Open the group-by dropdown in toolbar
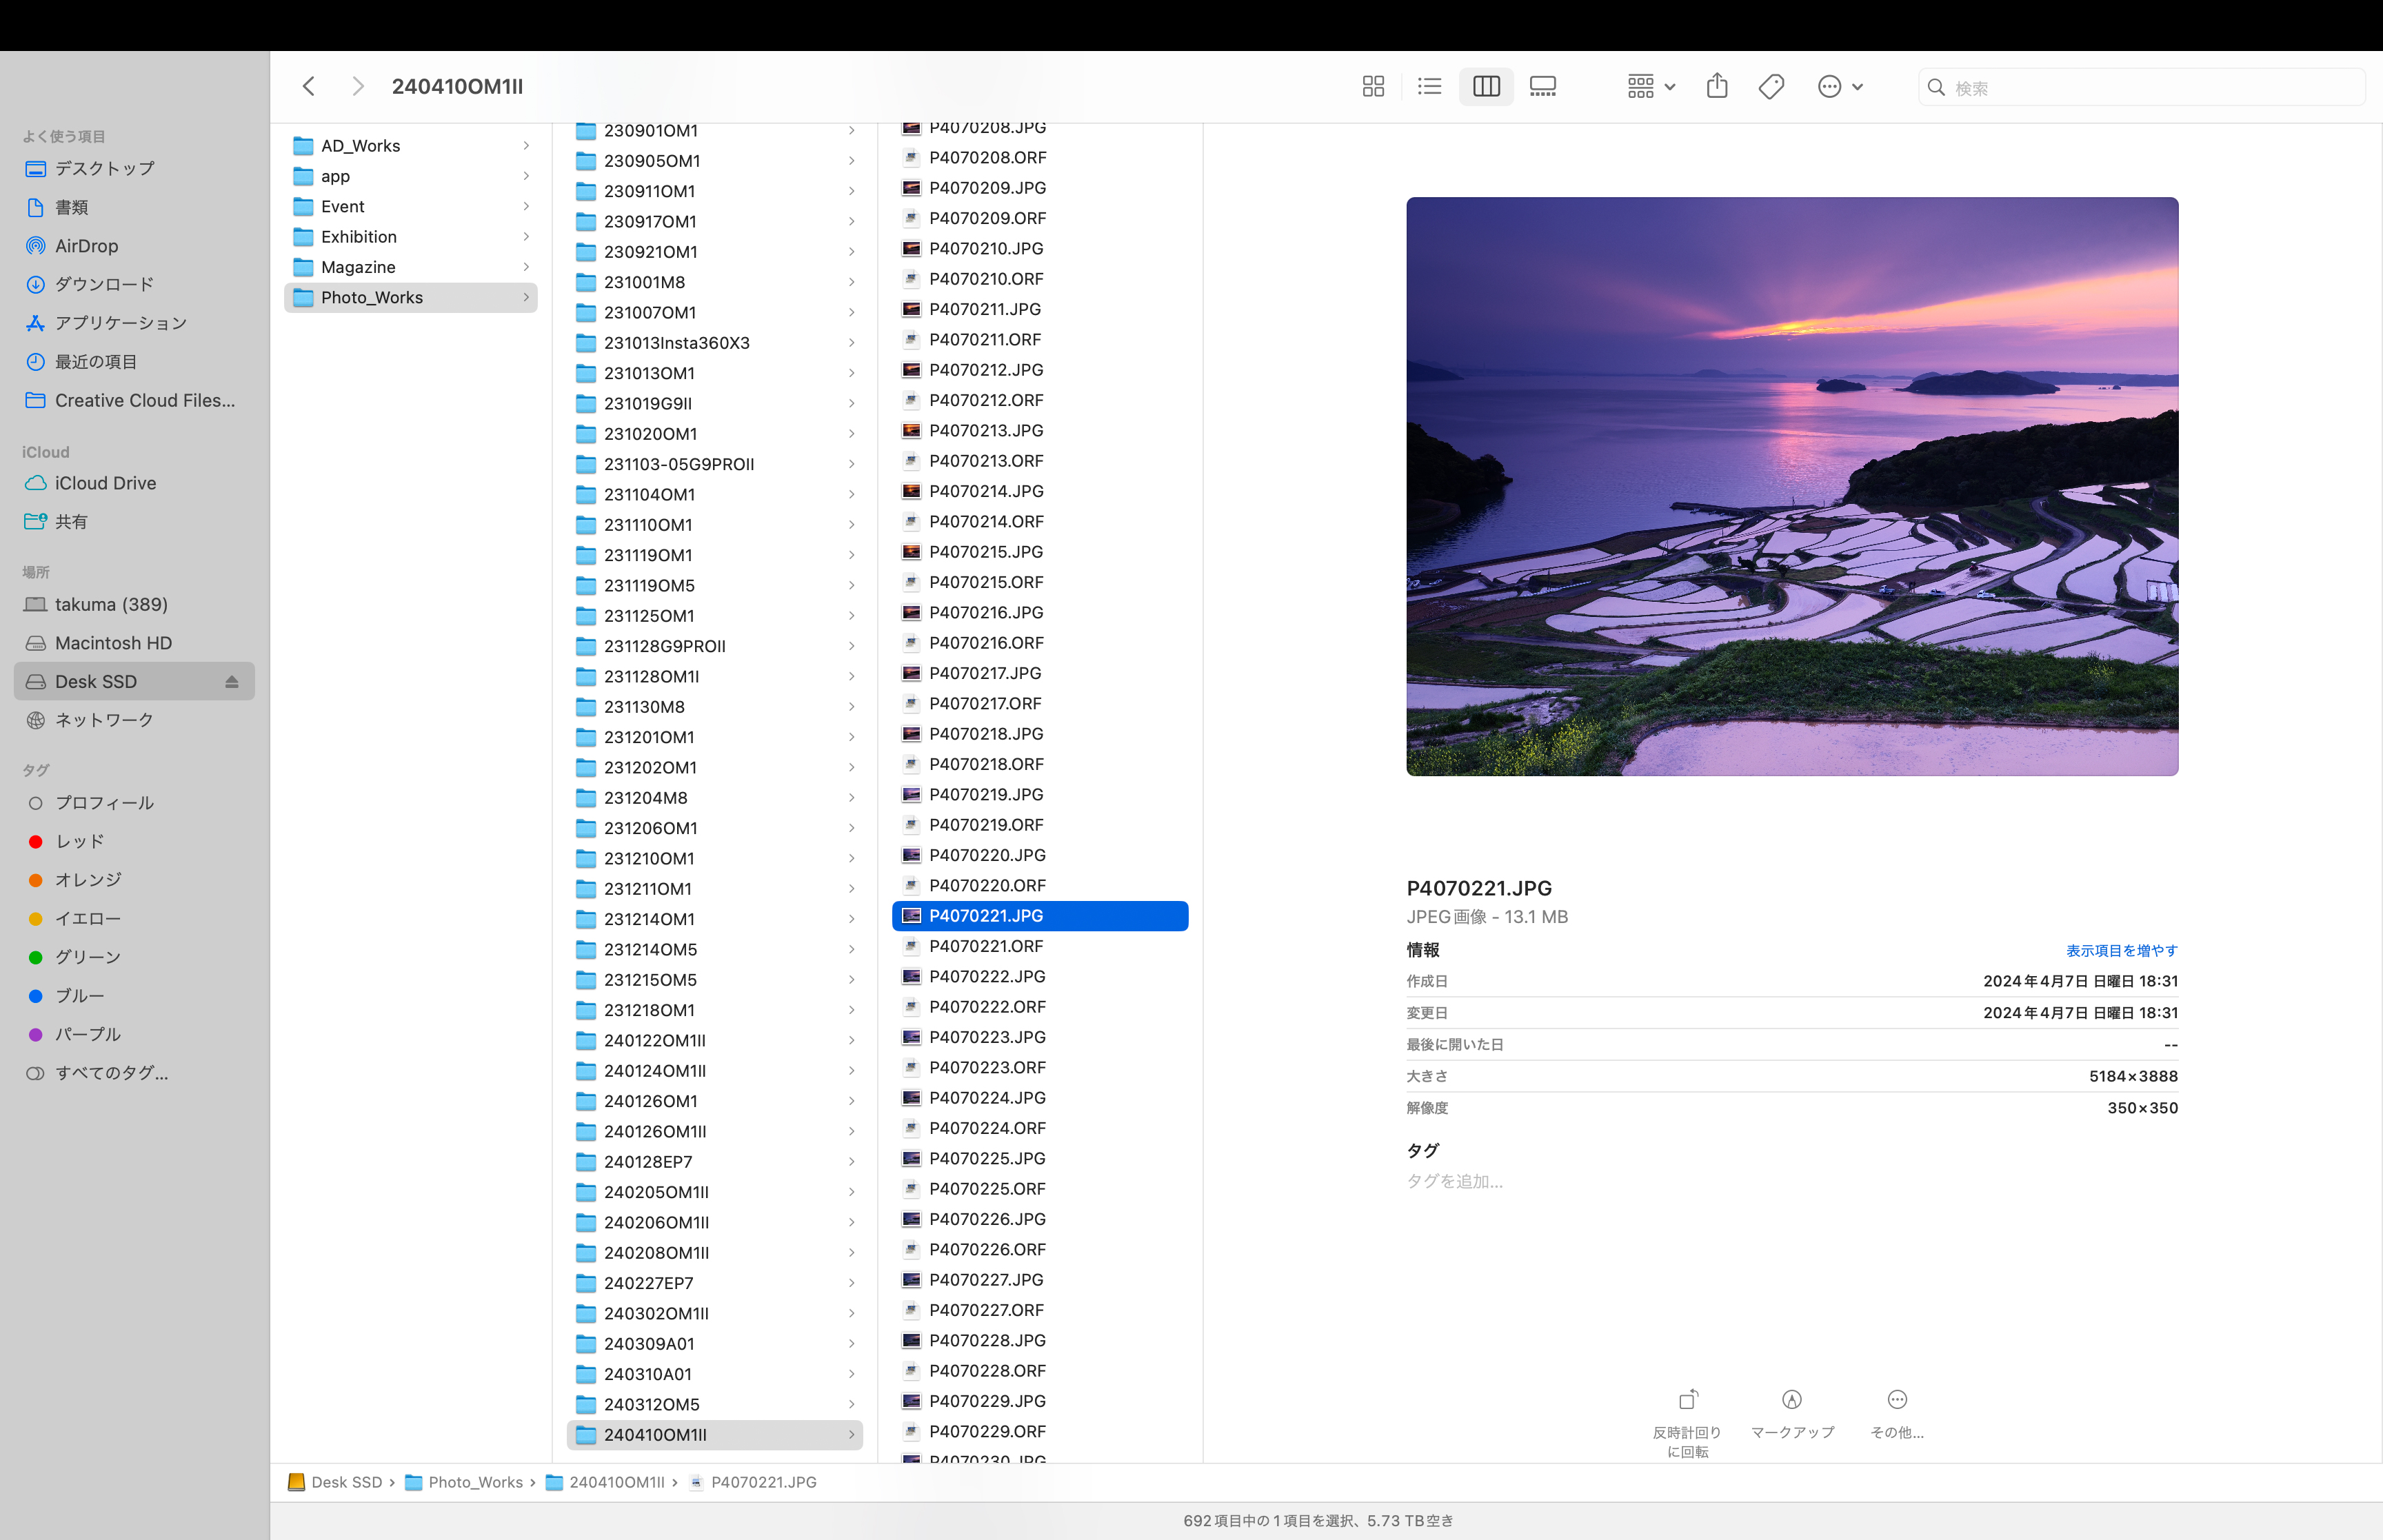The width and height of the screenshot is (2383, 1540). click(1650, 87)
